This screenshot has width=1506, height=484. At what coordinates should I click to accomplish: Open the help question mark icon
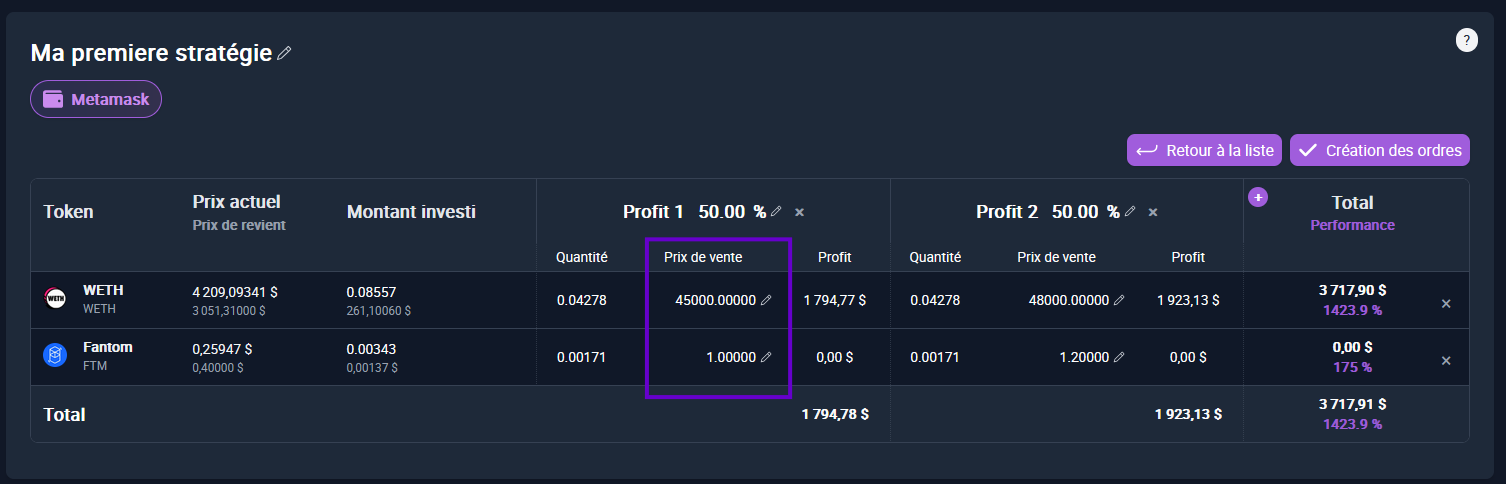(x=1466, y=40)
